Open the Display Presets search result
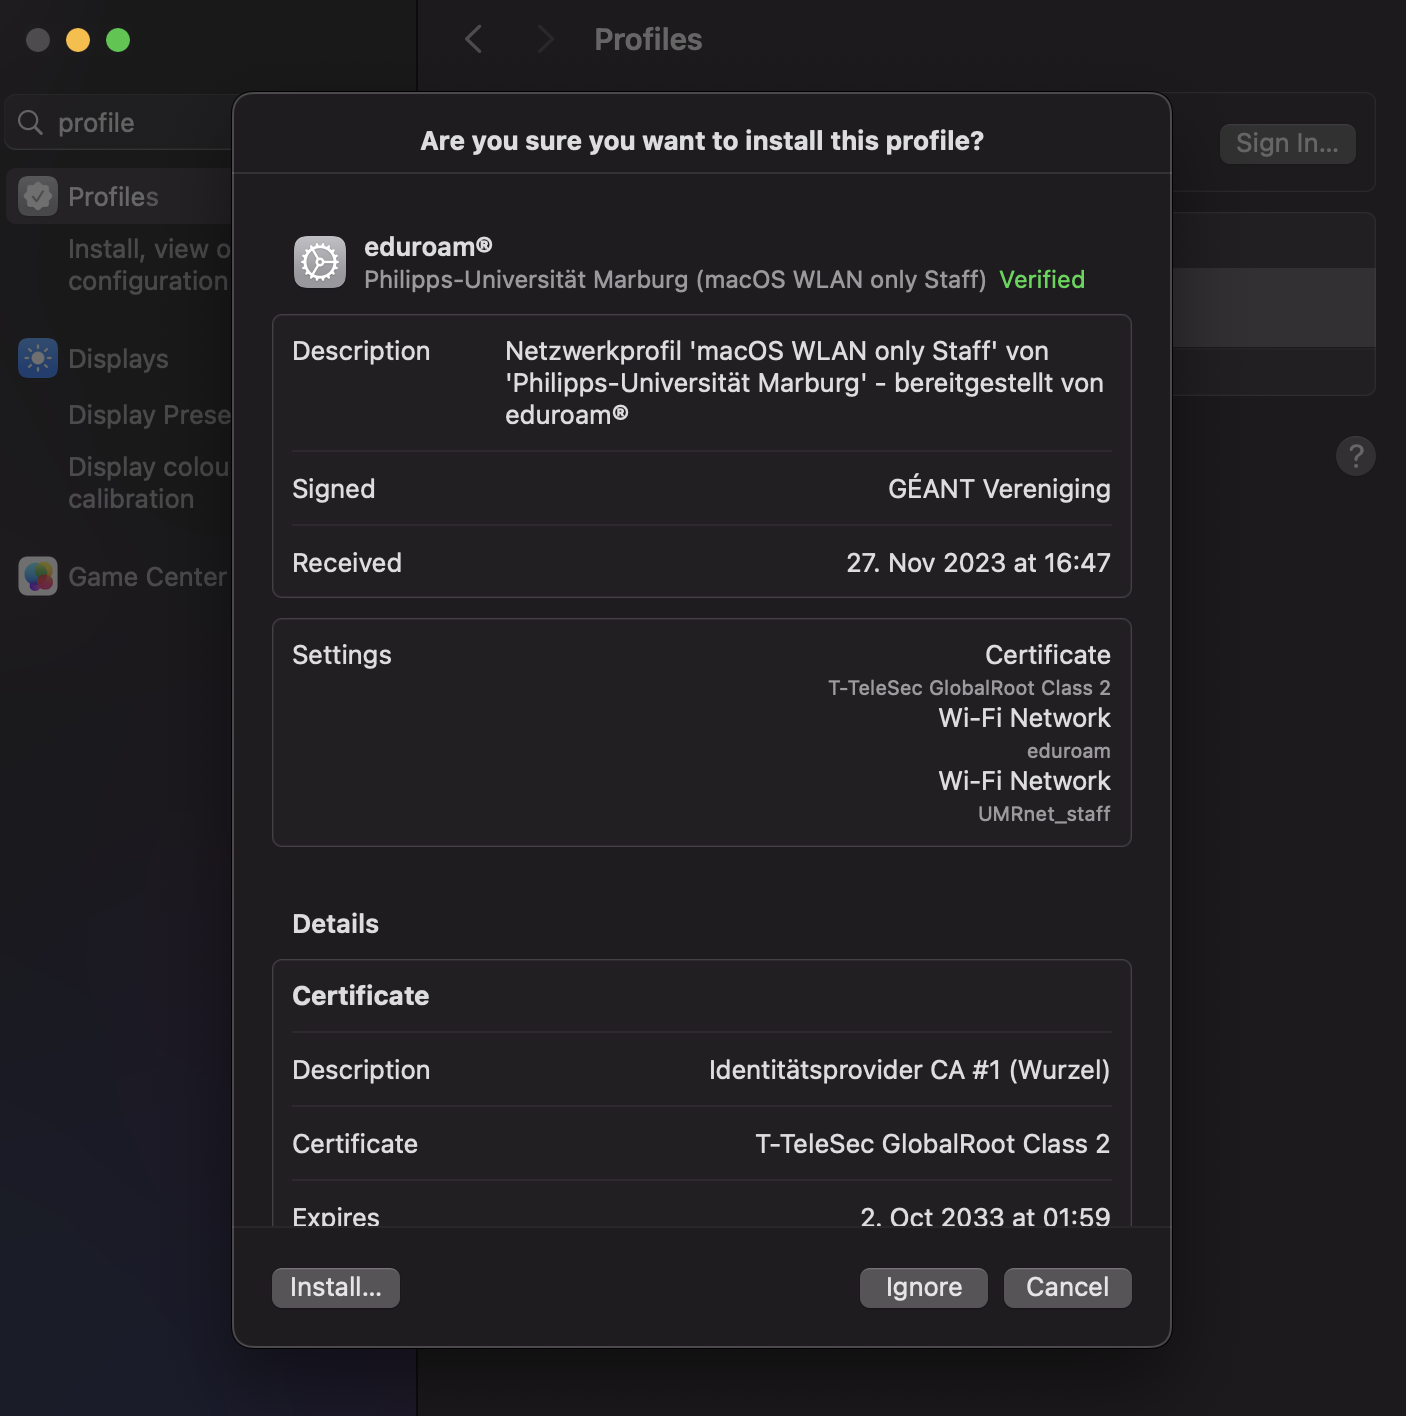 [150, 414]
